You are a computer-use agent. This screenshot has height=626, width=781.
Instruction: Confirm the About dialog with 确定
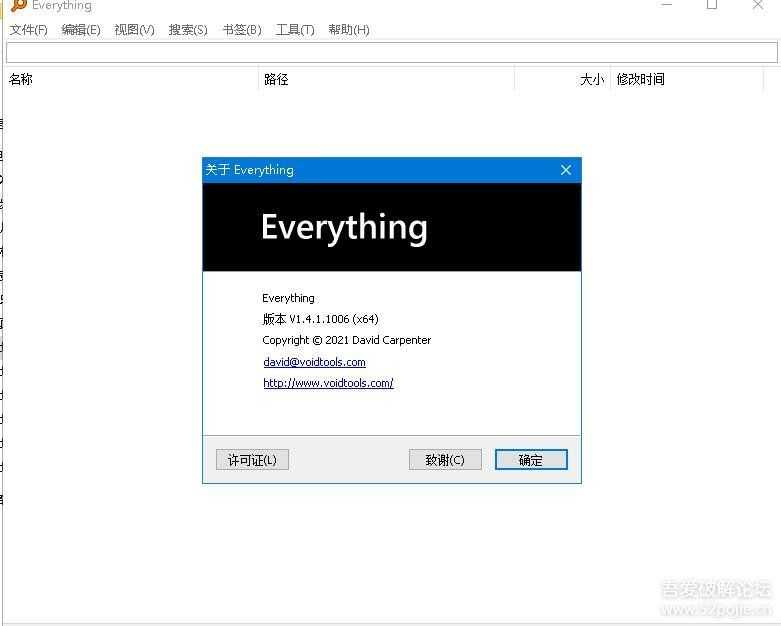[531, 460]
